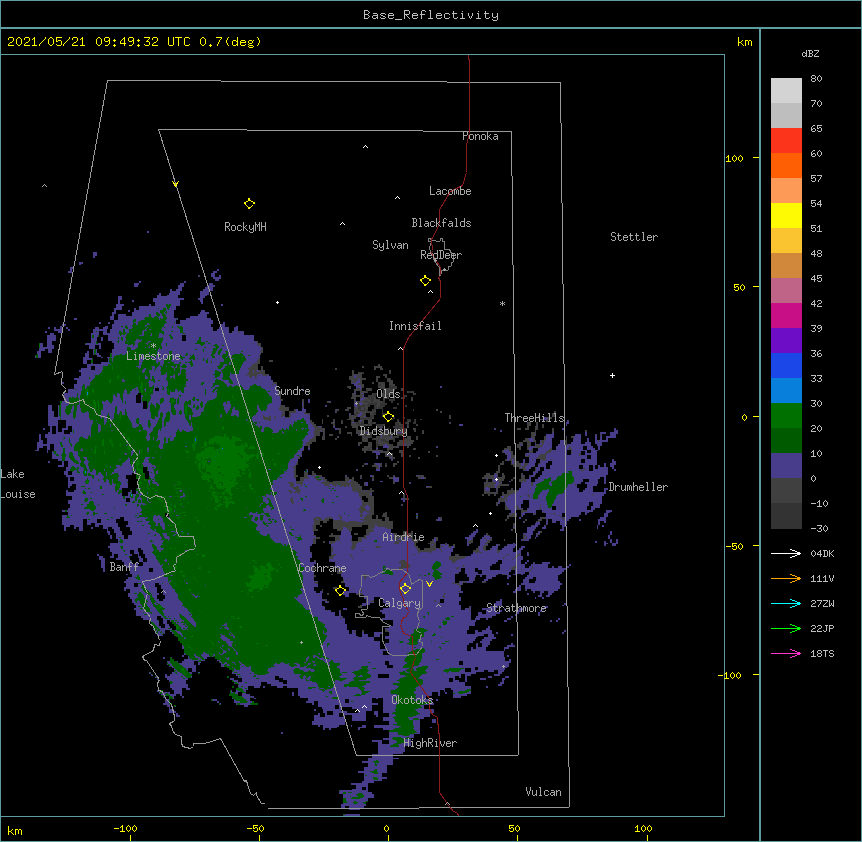Click the yellow station marker near Cochrane
This screenshot has height=842, width=862.
pos(340,590)
